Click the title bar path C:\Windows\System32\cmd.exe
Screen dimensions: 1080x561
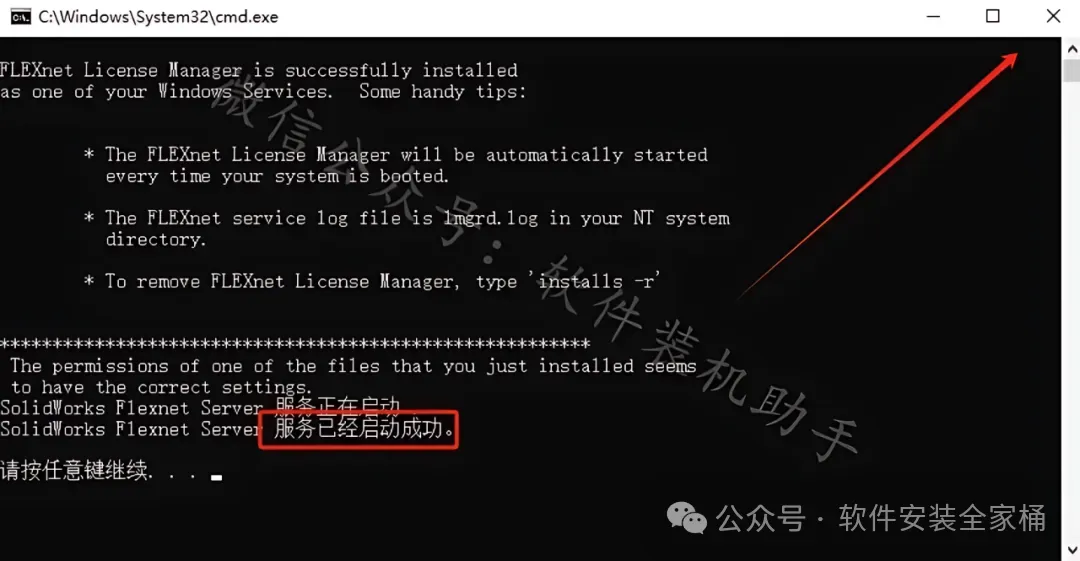tap(158, 17)
